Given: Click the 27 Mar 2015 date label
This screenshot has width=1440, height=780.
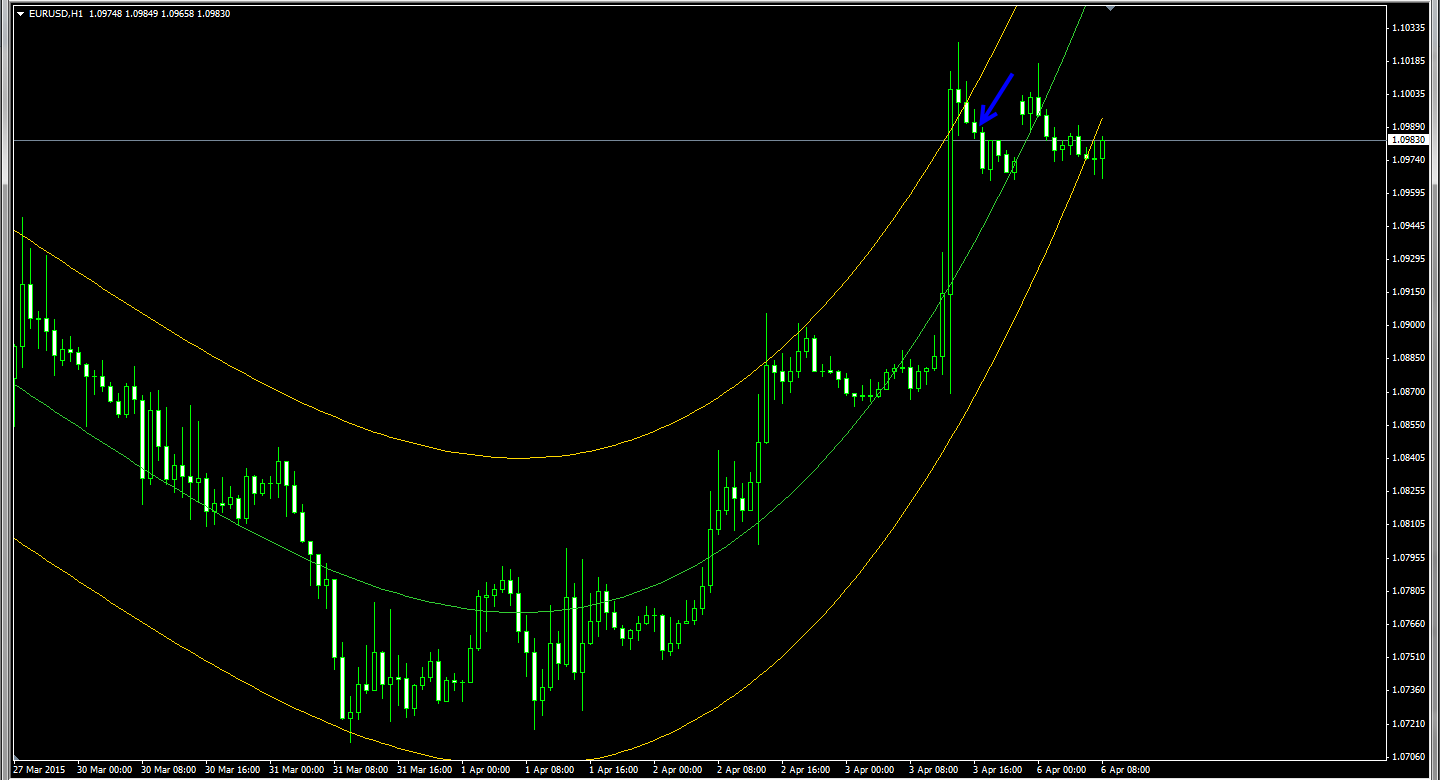Looking at the screenshot, I should (x=38, y=770).
